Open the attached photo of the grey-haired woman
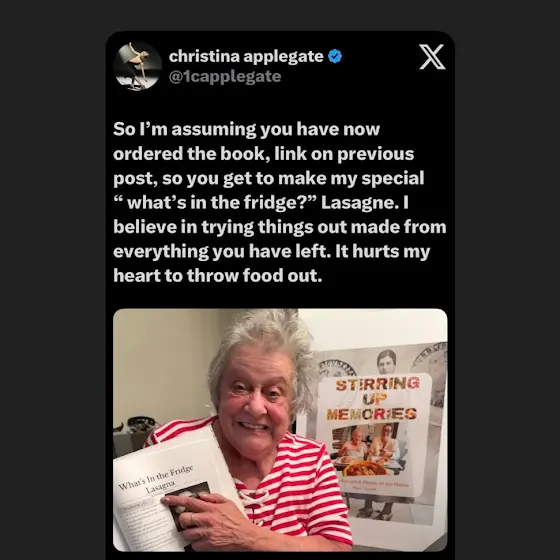Screen dimensions: 560x560 coord(280,430)
